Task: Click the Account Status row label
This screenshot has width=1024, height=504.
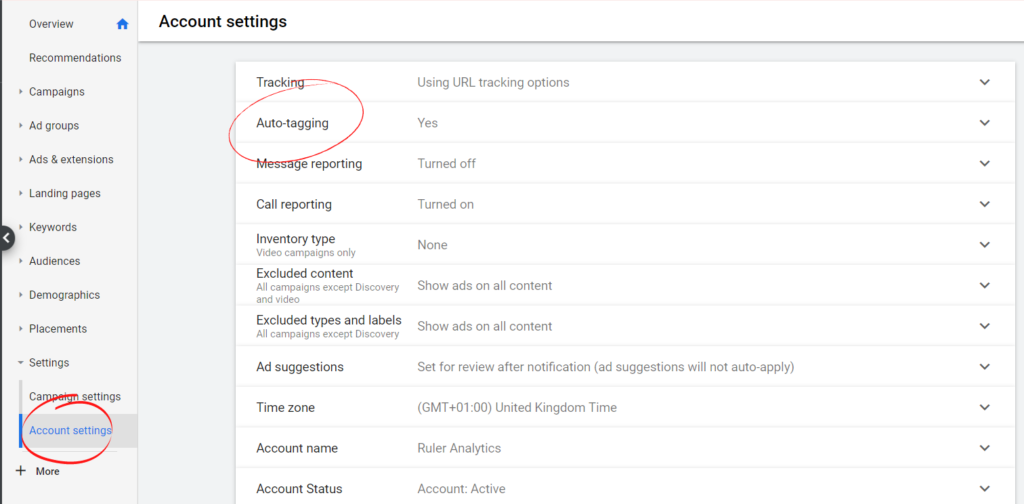Action: (x=299, y=489)
